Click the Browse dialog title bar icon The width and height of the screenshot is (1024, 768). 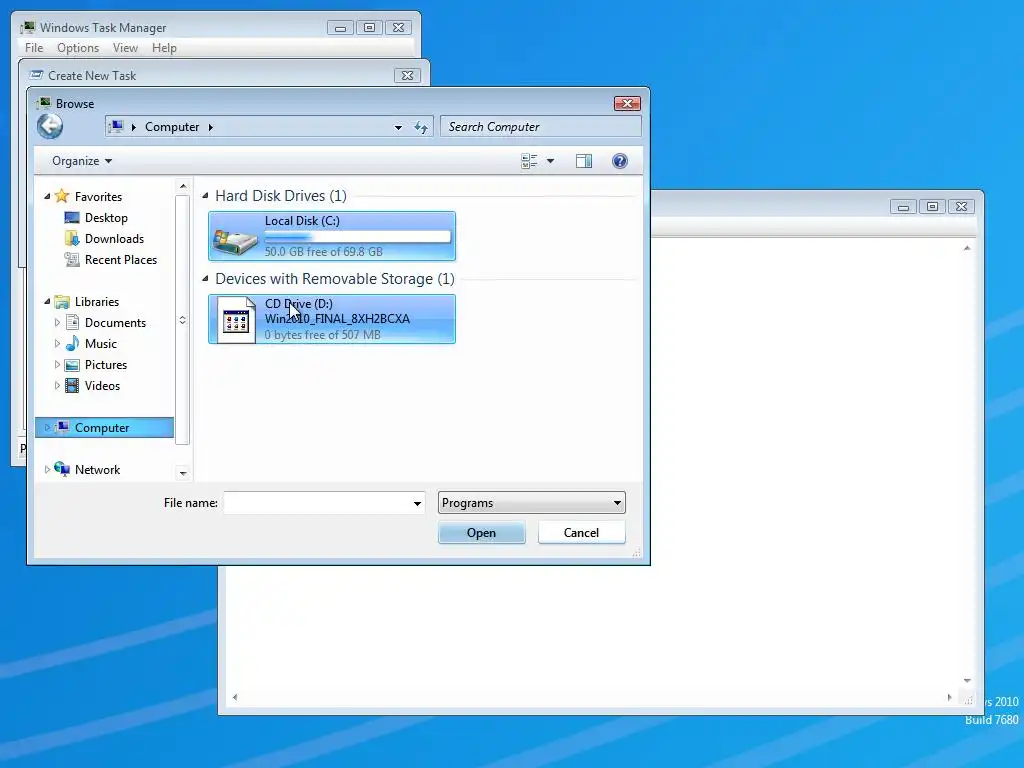[44, 103]
